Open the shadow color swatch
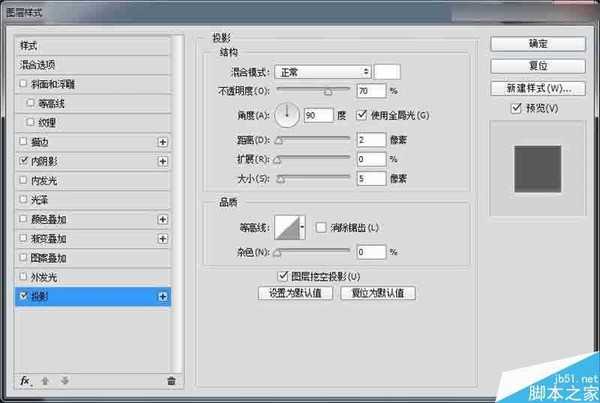Image resolution: width=600 pixels, height=403 pixels. (387, 72)
